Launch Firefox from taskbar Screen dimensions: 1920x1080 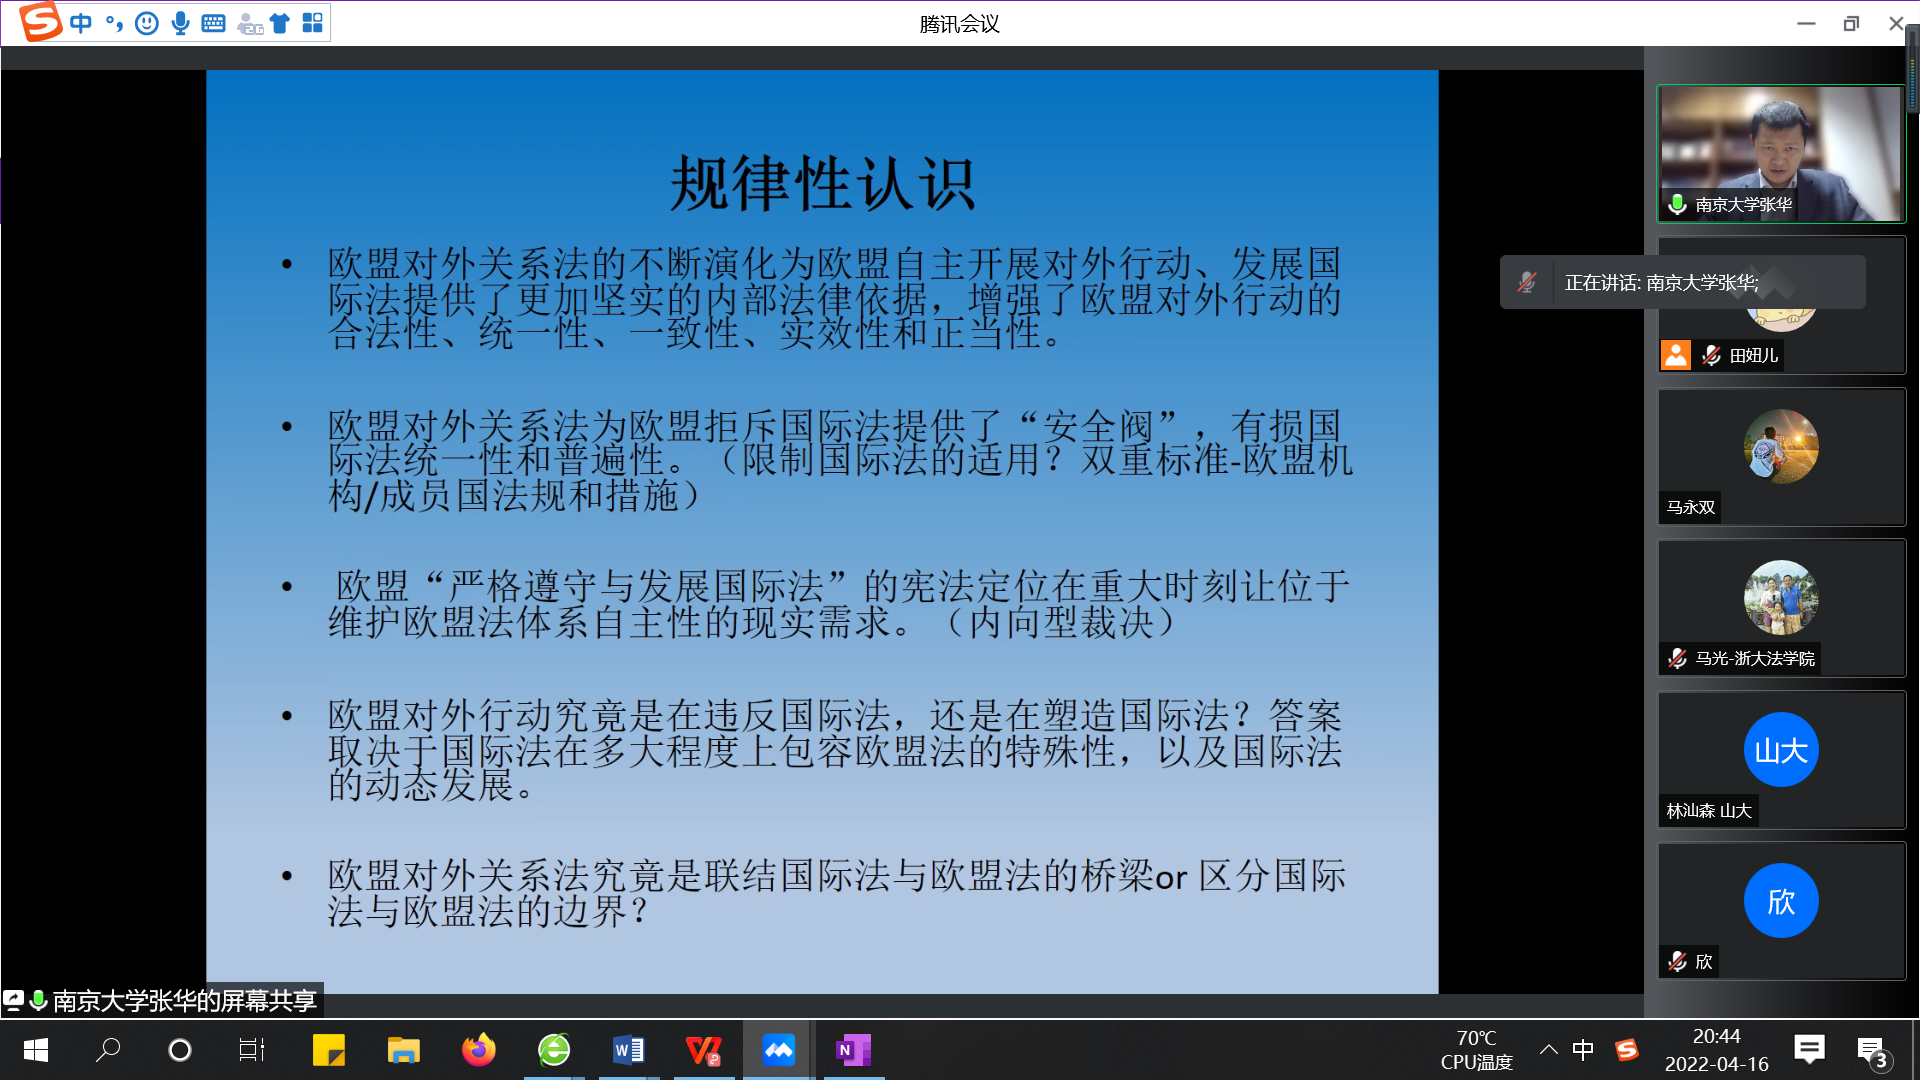coord(479,1050)
